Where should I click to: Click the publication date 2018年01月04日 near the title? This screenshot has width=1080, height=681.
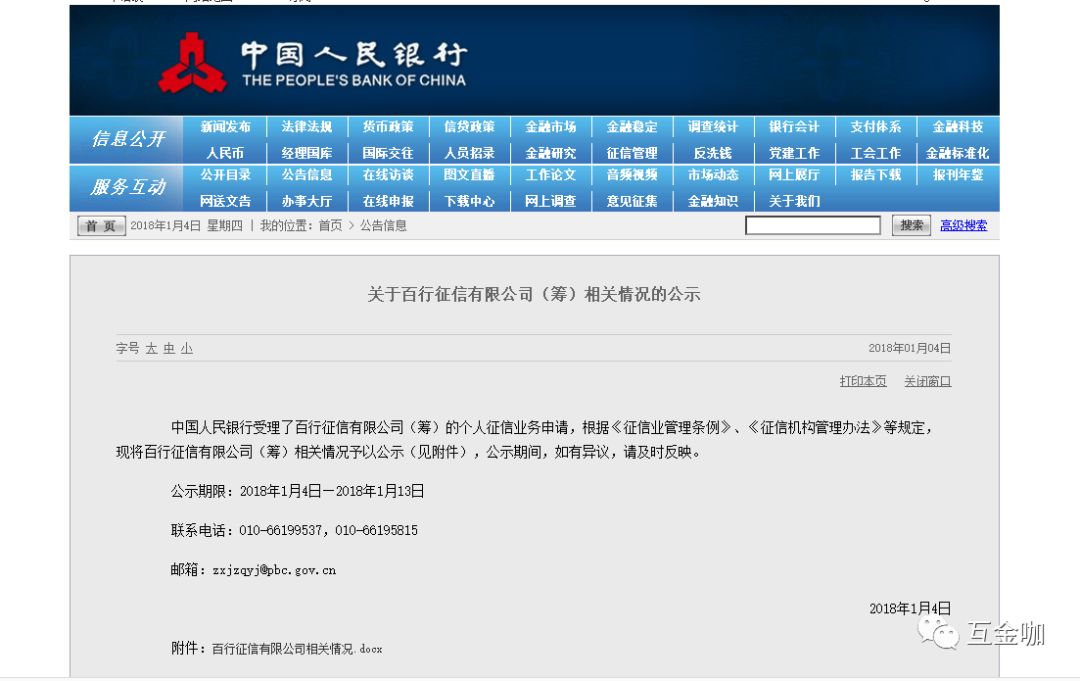coord(909,348)
